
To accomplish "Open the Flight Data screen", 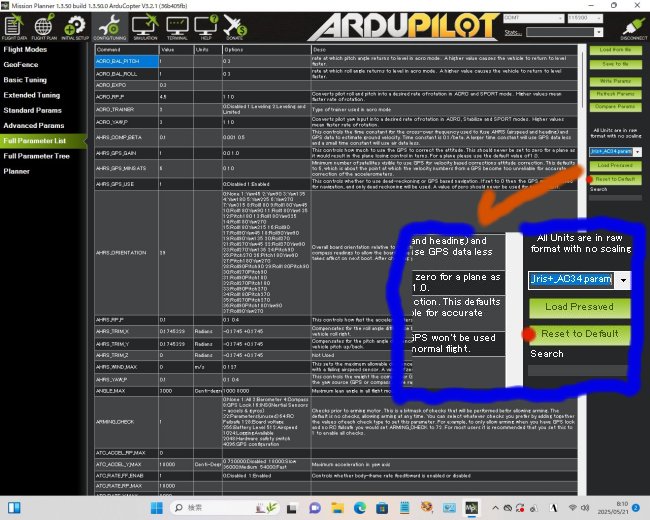I will click(x=14, y=27).
